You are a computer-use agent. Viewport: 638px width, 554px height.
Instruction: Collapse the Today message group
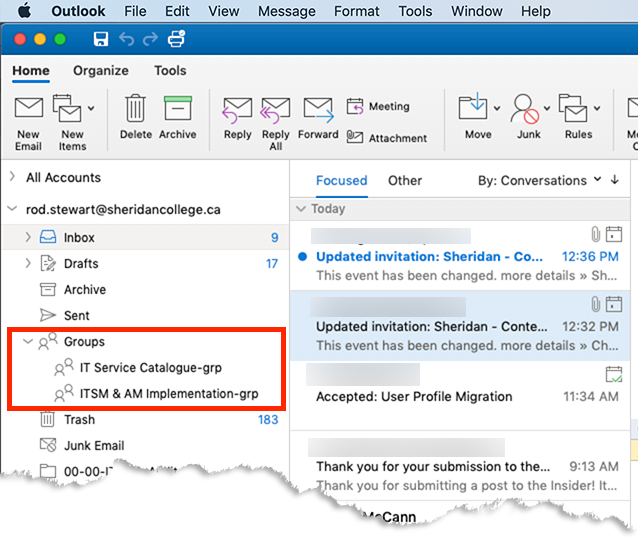tap(301, 209)
